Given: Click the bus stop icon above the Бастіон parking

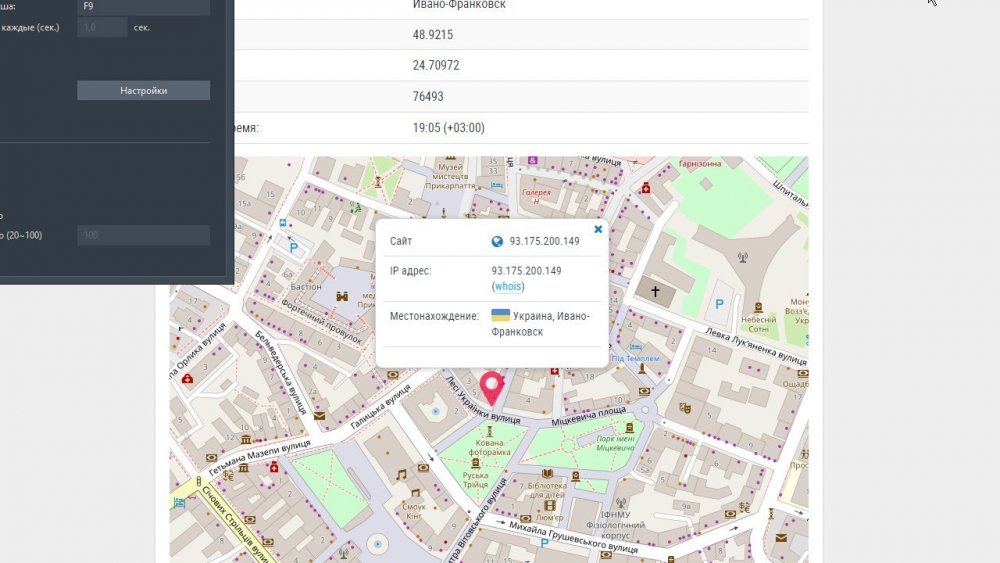Looking at the screenshot, I should point(283,223).
